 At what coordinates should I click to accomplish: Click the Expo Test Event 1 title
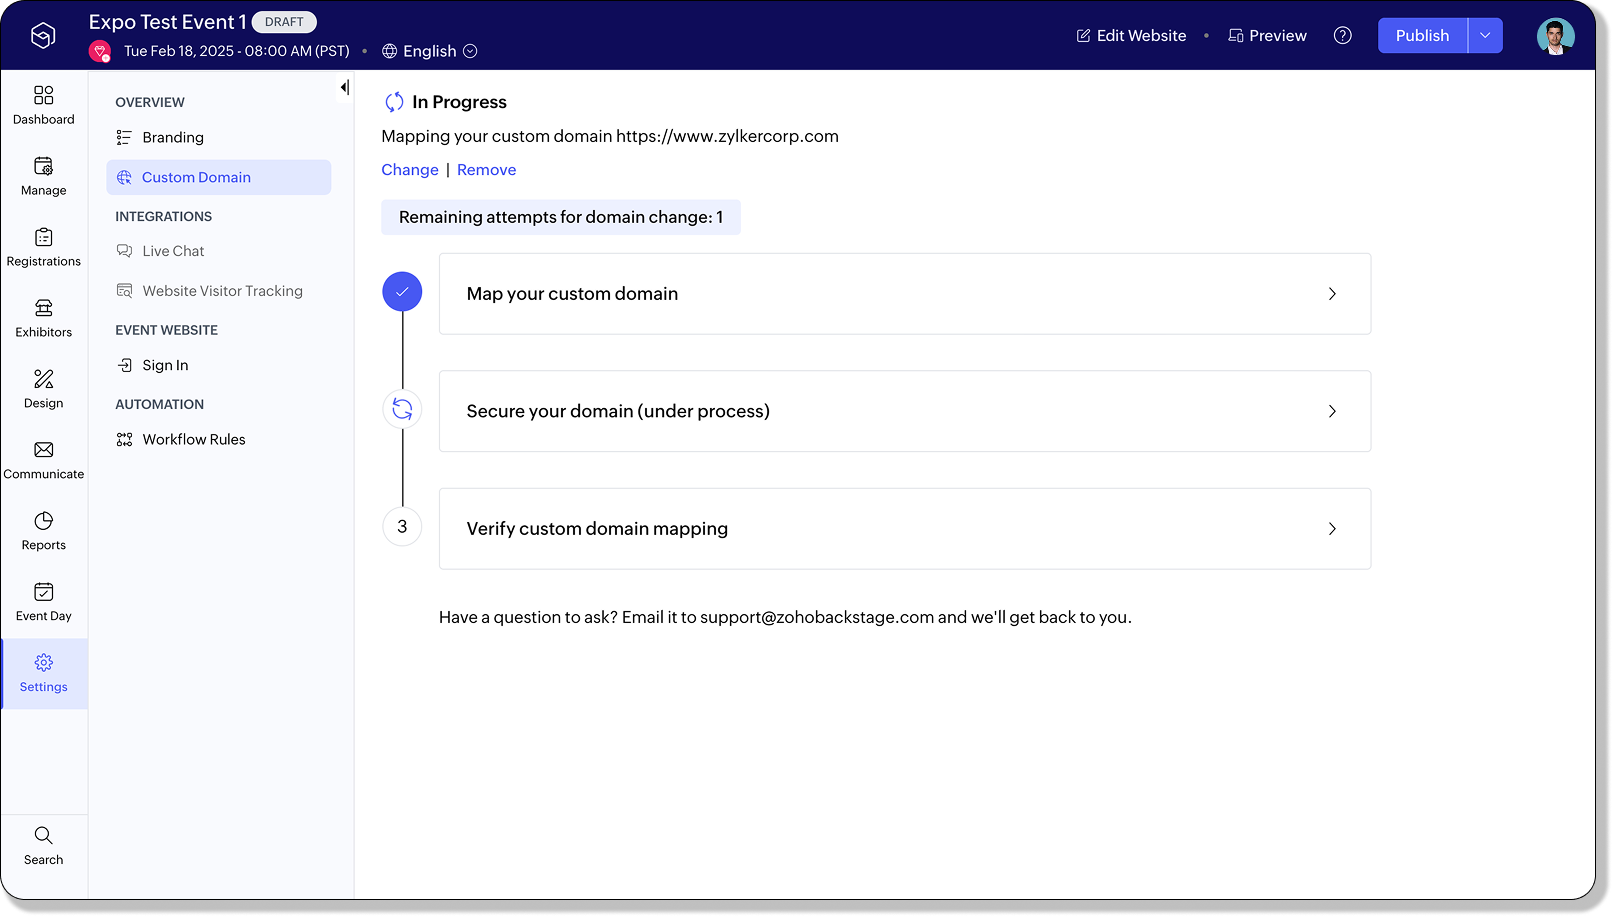click(x=167, y=22)
